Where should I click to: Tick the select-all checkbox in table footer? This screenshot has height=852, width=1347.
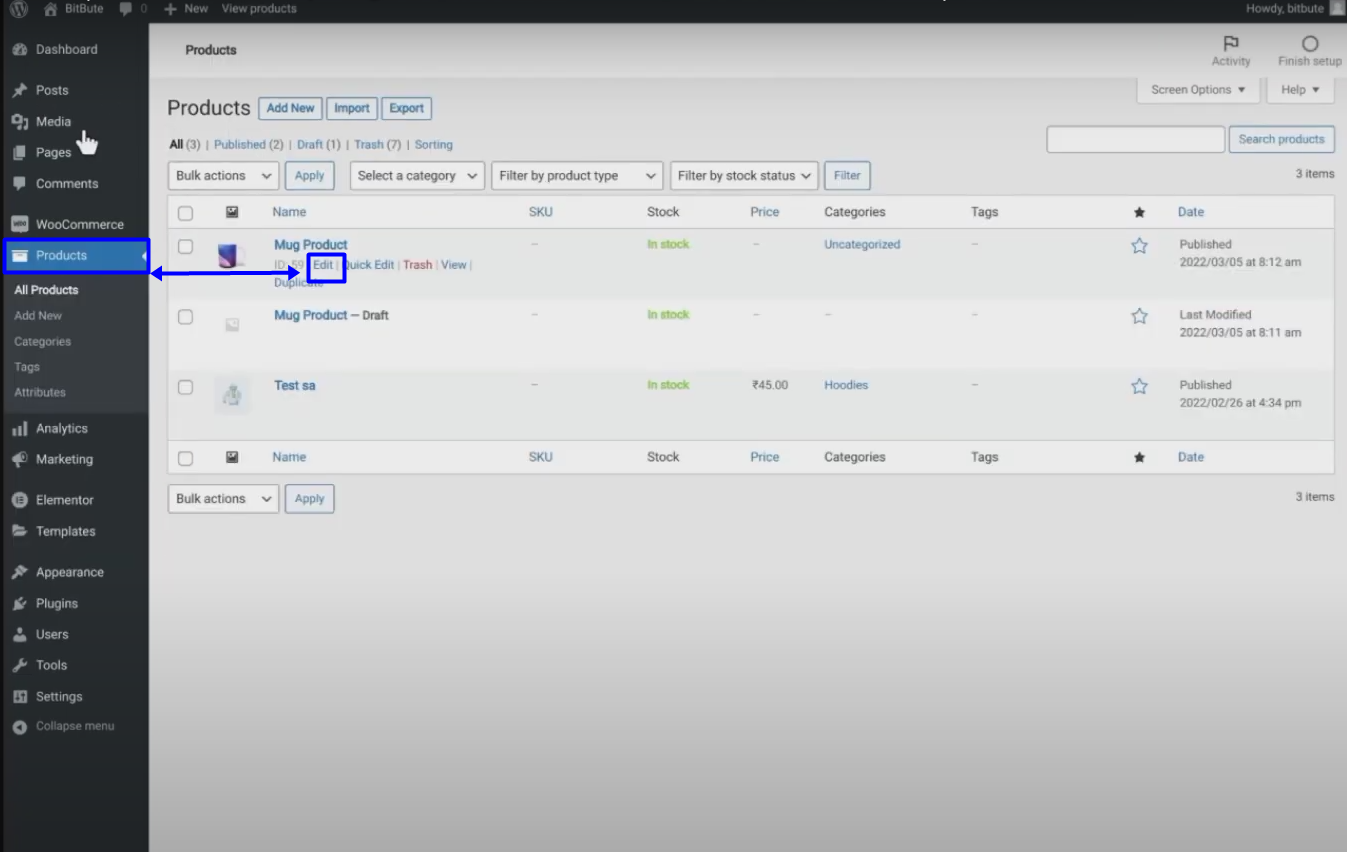(185, 458)
